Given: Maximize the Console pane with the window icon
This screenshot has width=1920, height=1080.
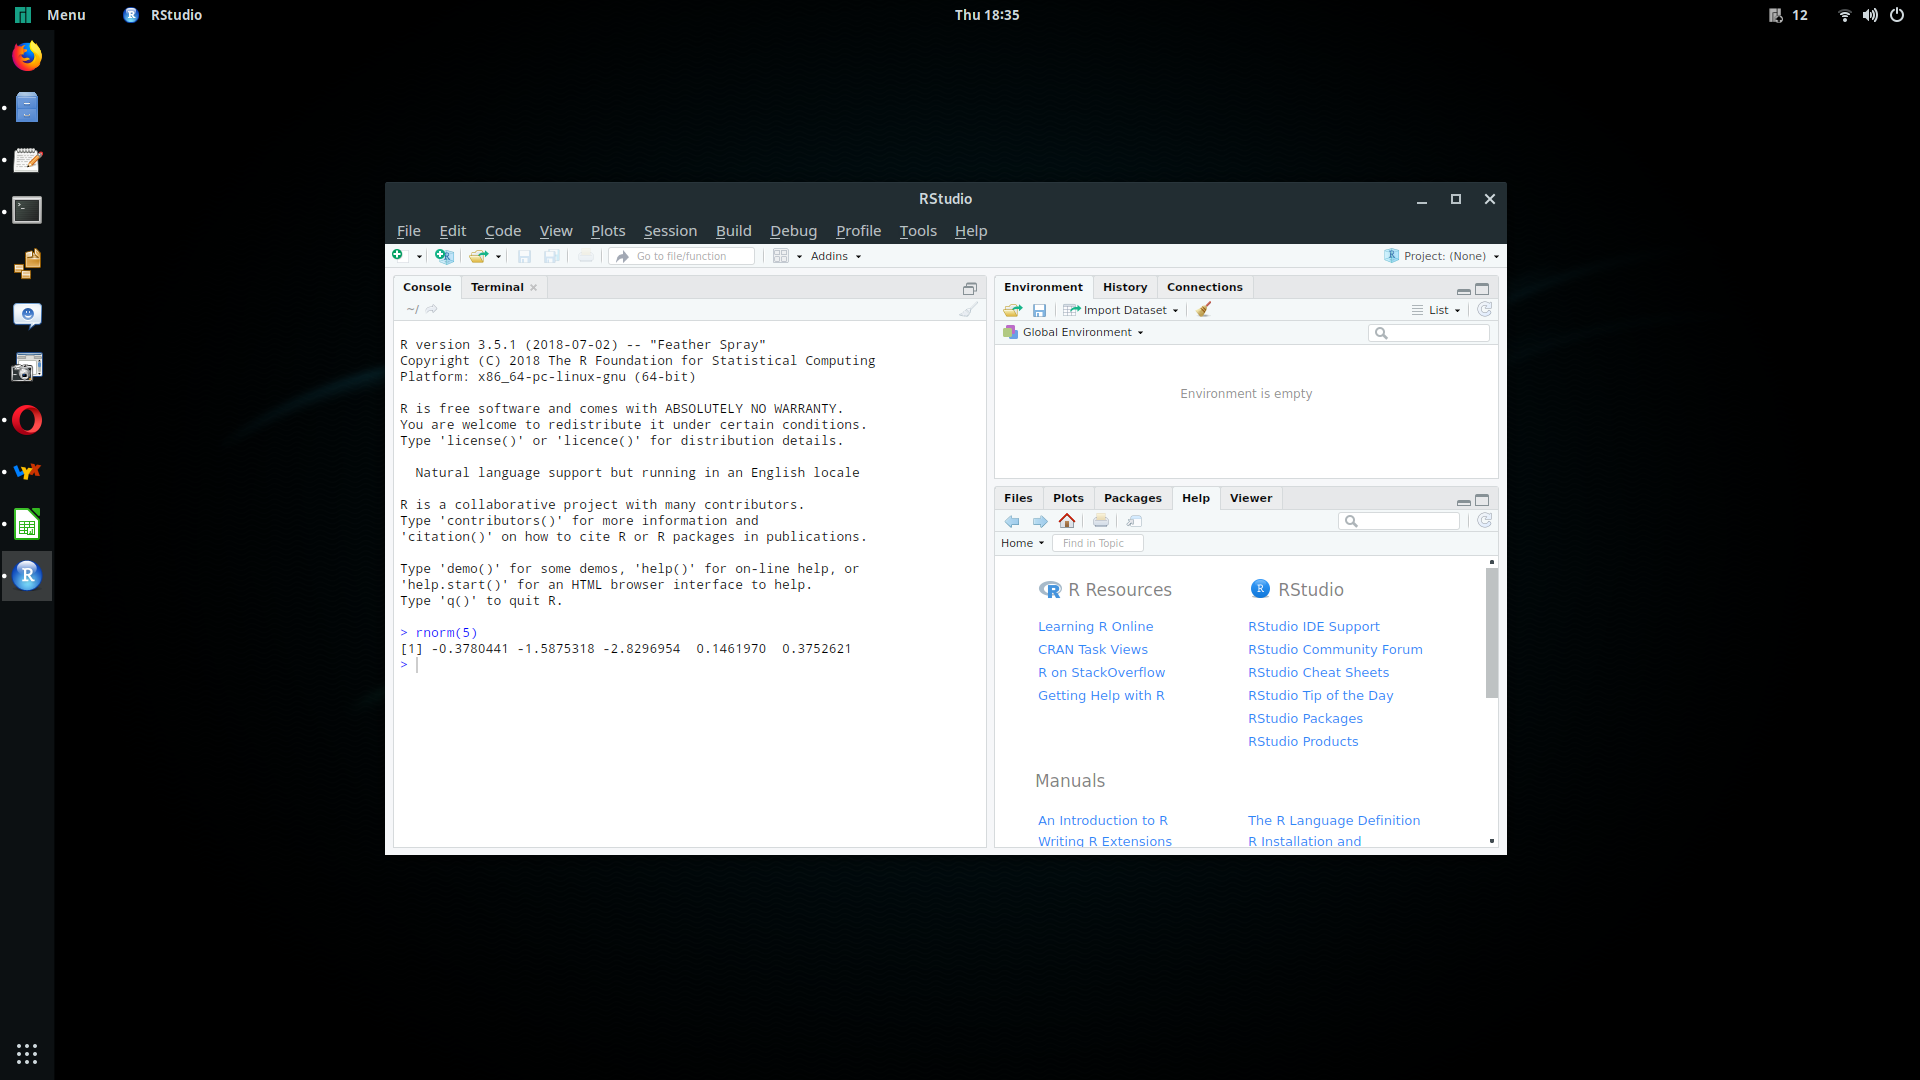Looking at the screenshot, I should (x=969, y=288).
